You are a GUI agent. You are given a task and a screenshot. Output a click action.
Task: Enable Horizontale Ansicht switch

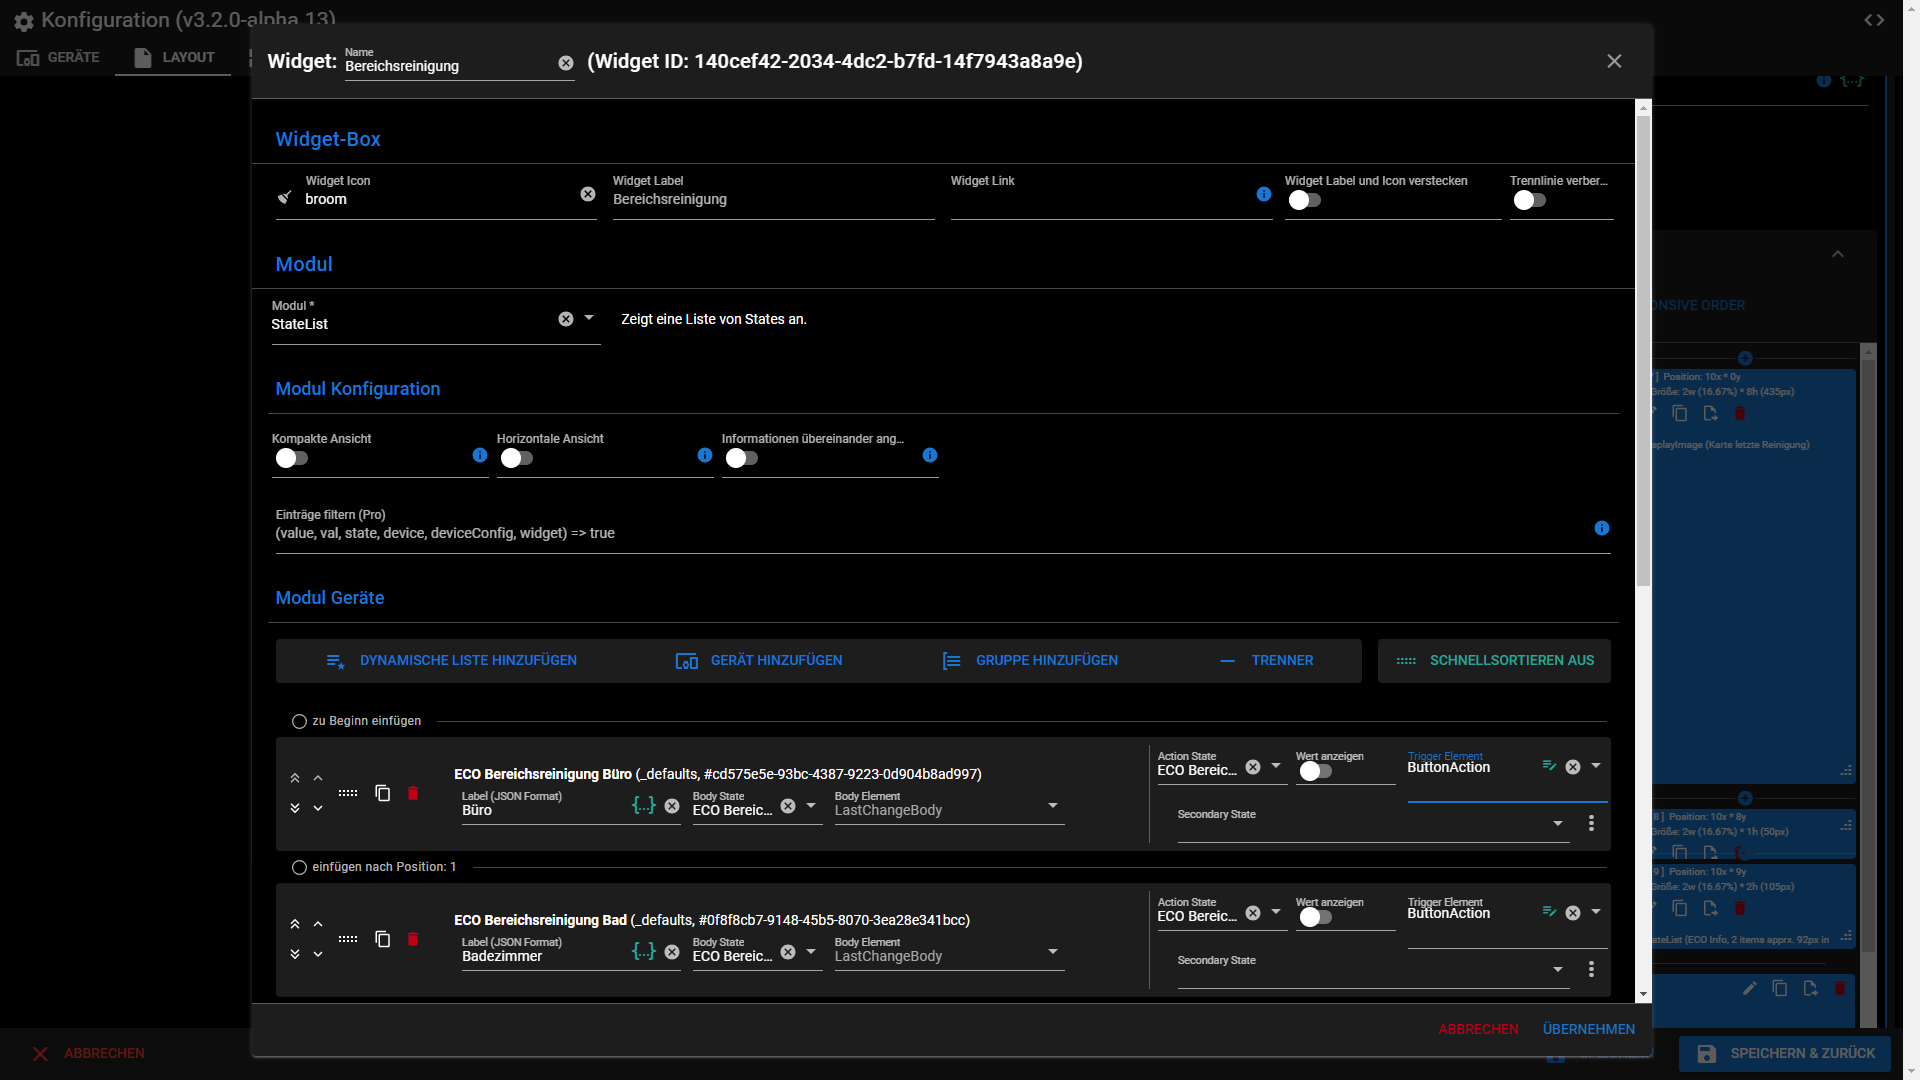click(516, 458)
